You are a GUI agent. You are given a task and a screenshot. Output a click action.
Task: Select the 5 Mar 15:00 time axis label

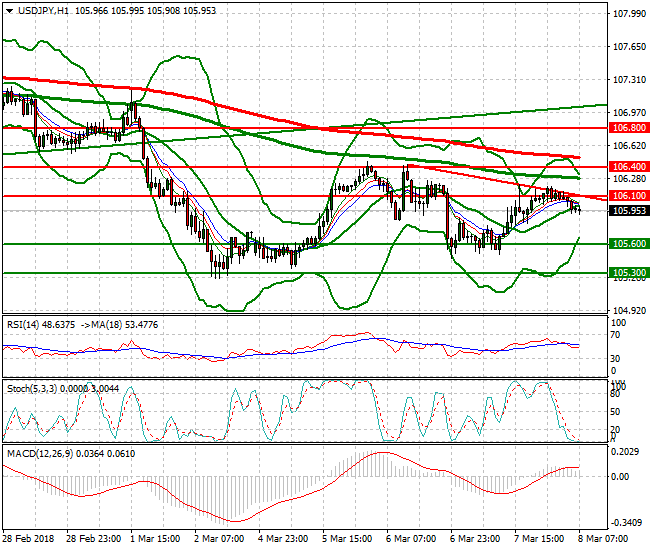pos(347,539)
